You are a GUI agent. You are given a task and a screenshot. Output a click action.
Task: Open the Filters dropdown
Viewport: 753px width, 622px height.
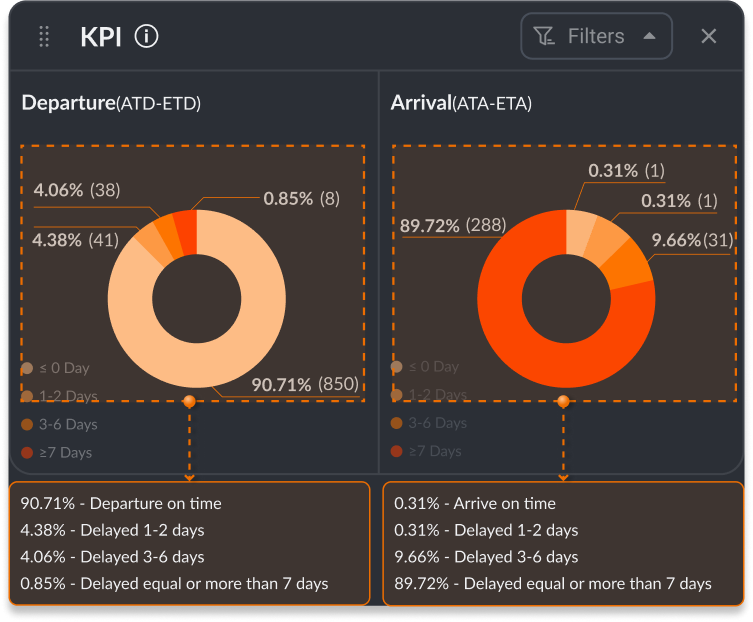click(x=595, y=37)
